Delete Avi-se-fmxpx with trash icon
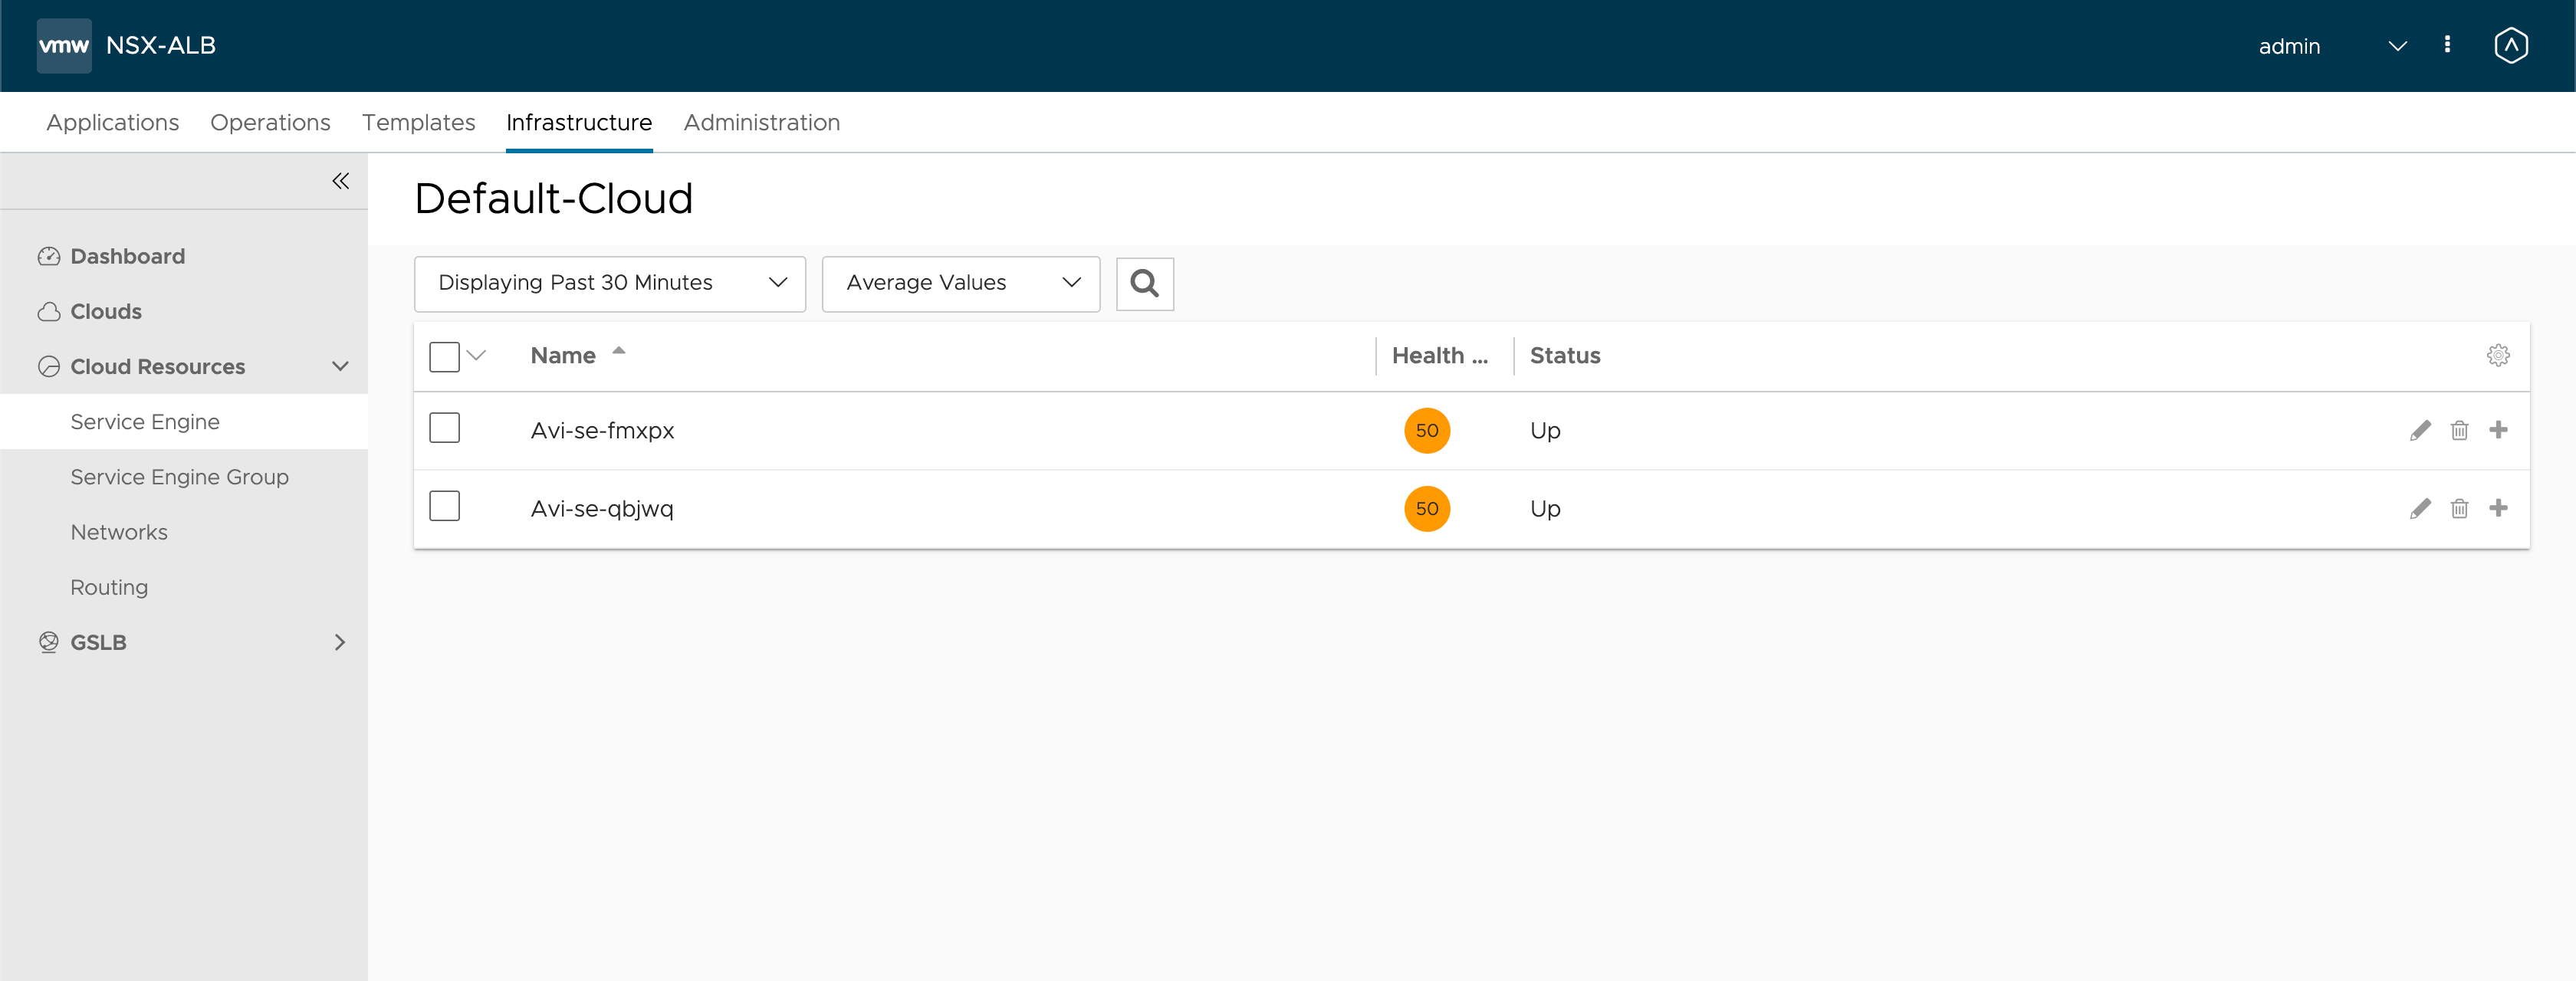 pyautogui.click(x=2459, y=430)
